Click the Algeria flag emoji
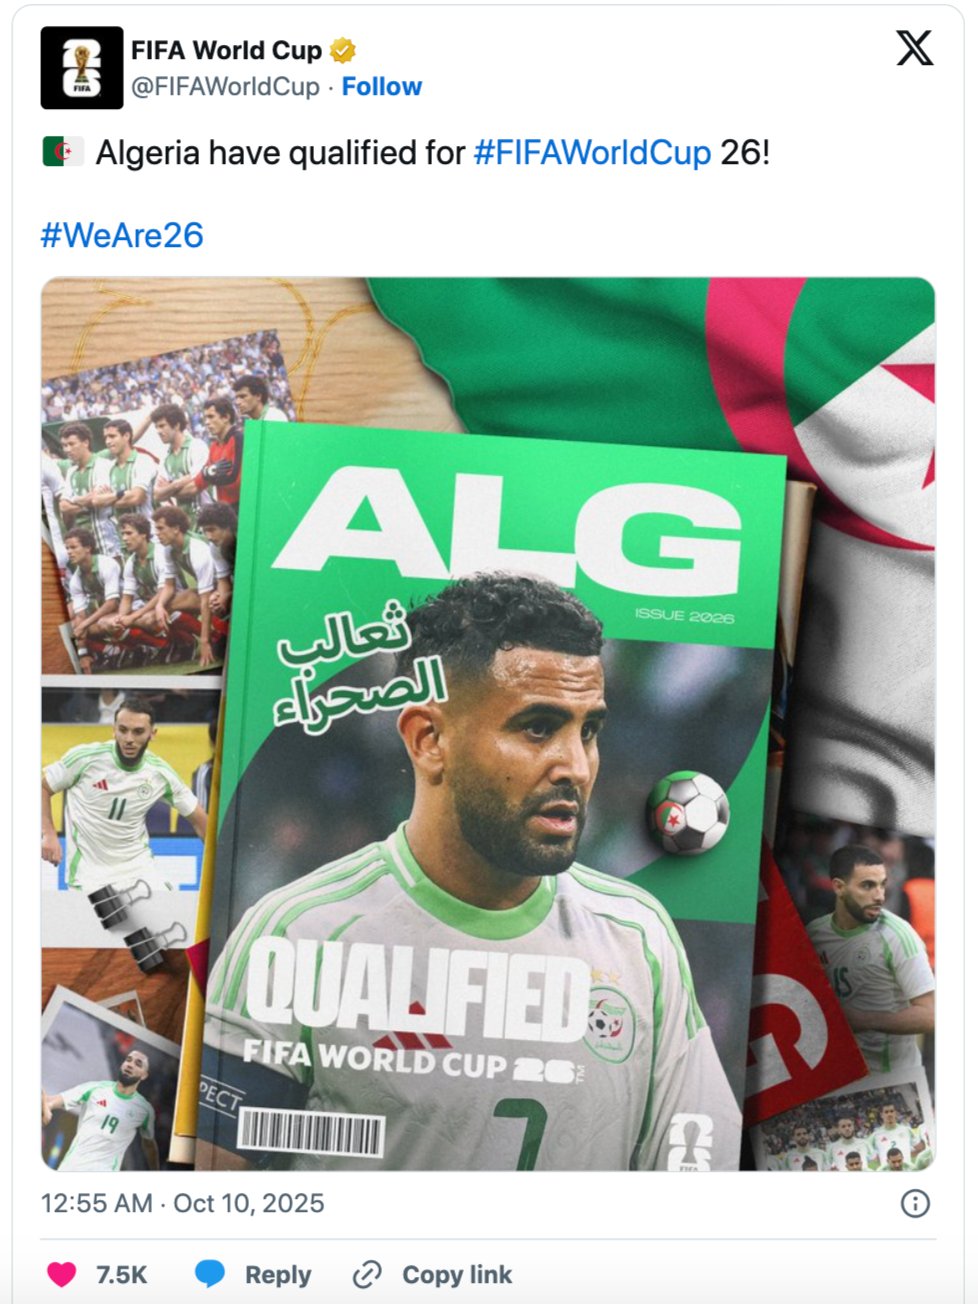Image resolution: width=978 pixels, height=1304 pixels. (63, 152)
